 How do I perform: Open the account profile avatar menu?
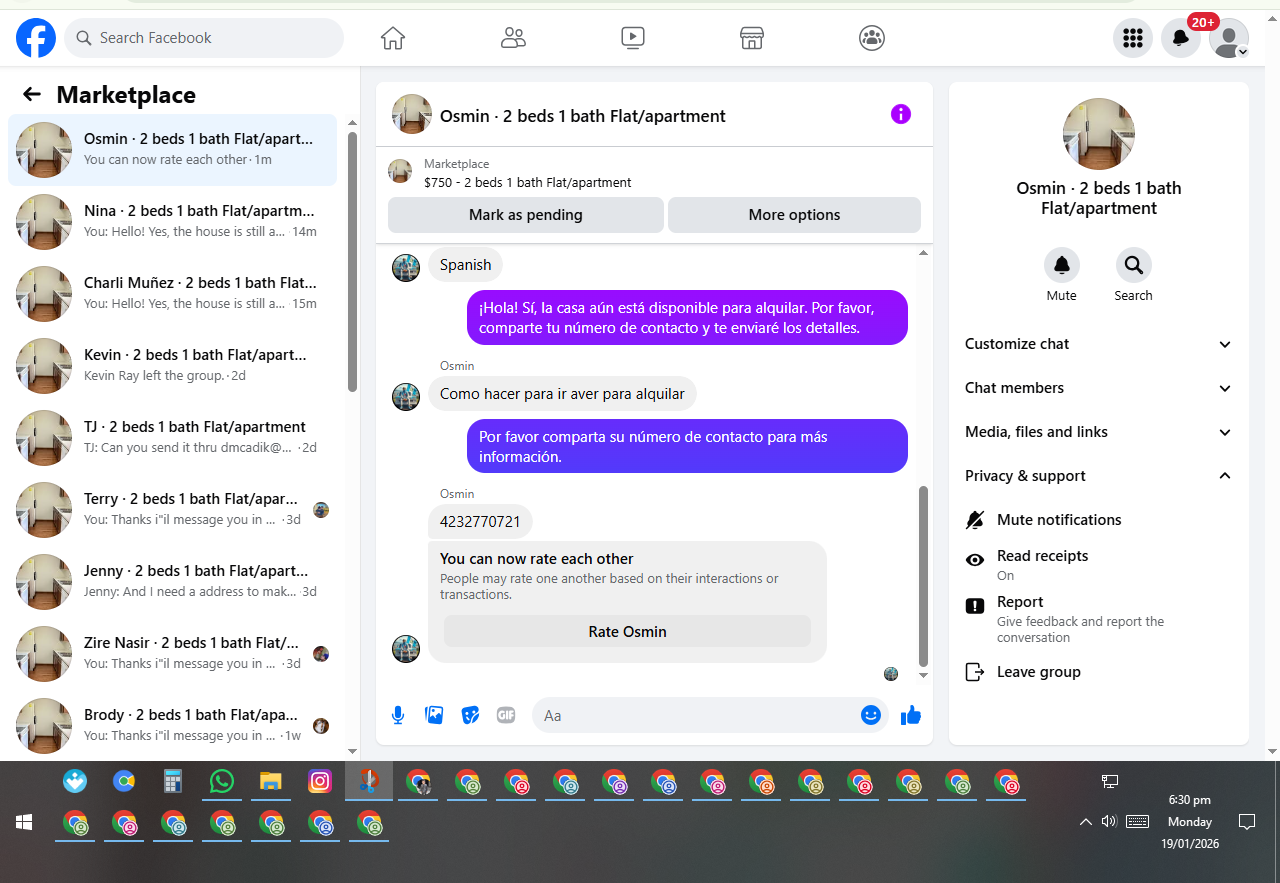pos(1229,38)
